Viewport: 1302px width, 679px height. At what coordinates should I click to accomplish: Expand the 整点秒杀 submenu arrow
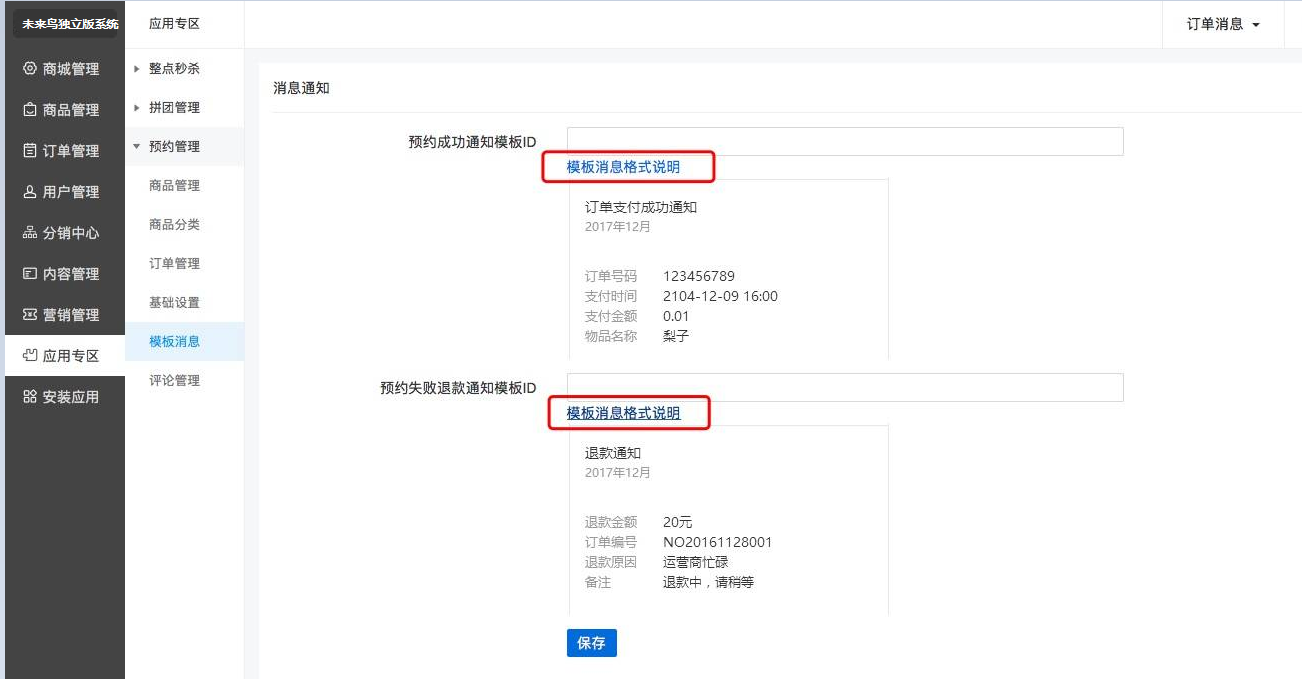click(x=137, y=69)
